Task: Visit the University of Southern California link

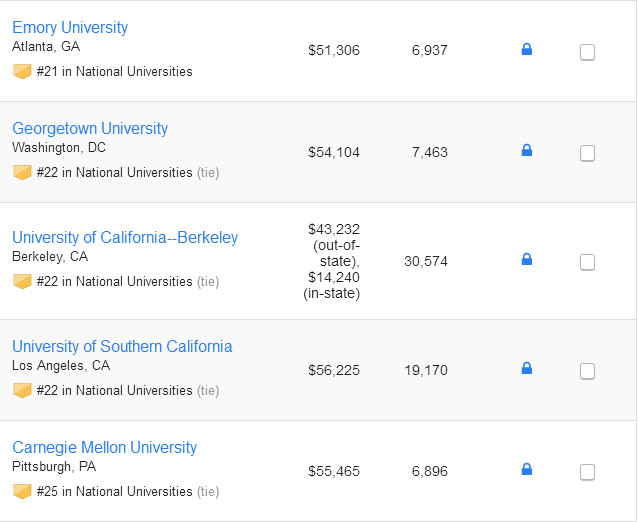Action: coord(122,346)
